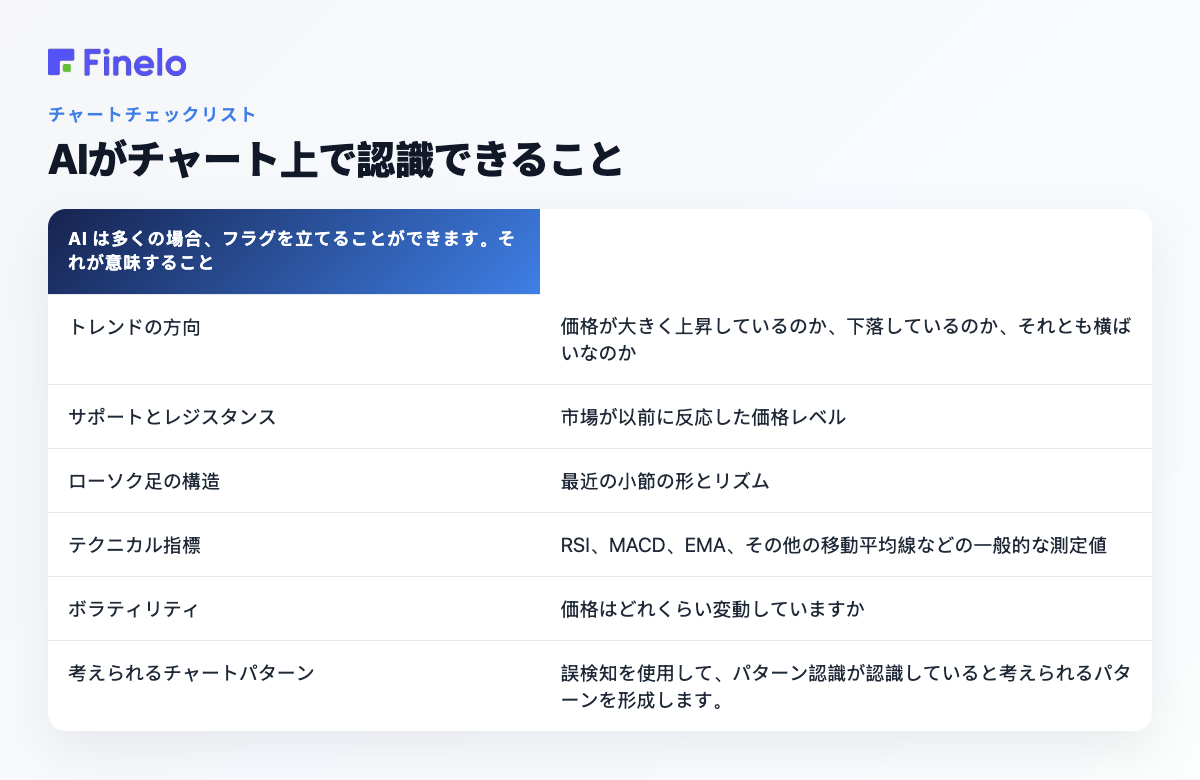Click the trend direction description text
The width and height of the screenshot is (1200, 780).
point(846,340)
